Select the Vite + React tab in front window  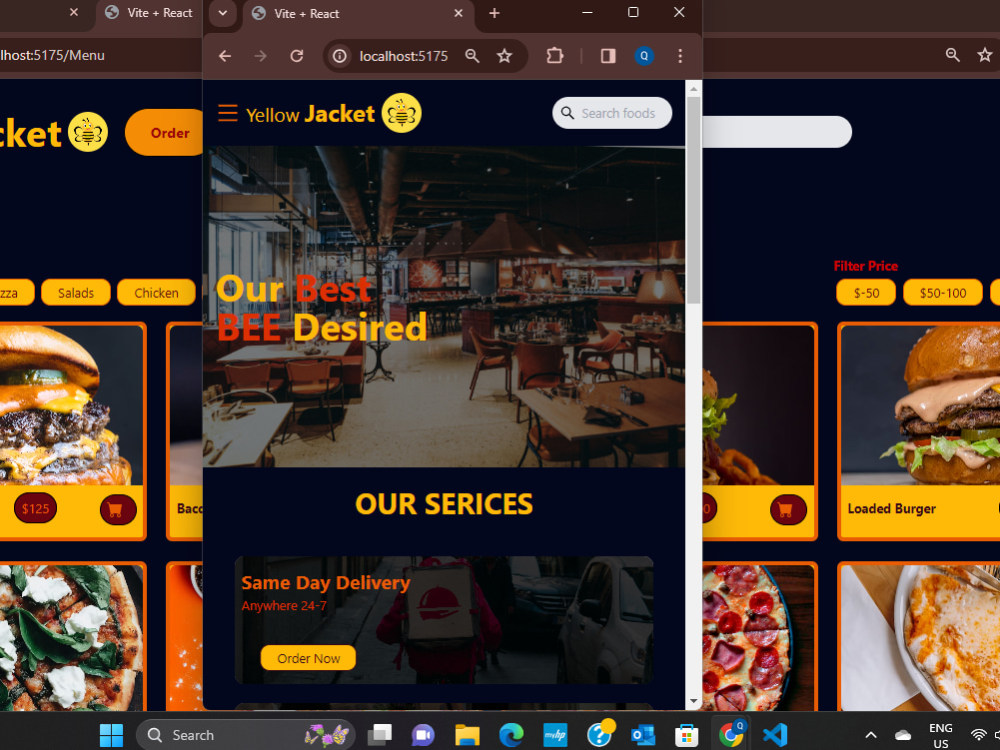click(x=357, y=13)
